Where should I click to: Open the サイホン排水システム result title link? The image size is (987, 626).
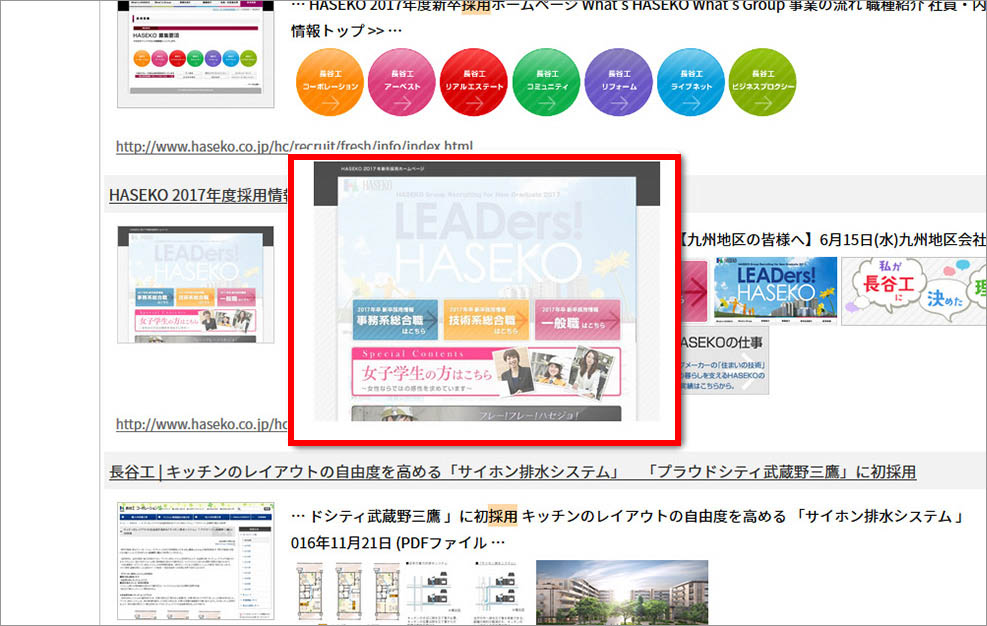512,471
